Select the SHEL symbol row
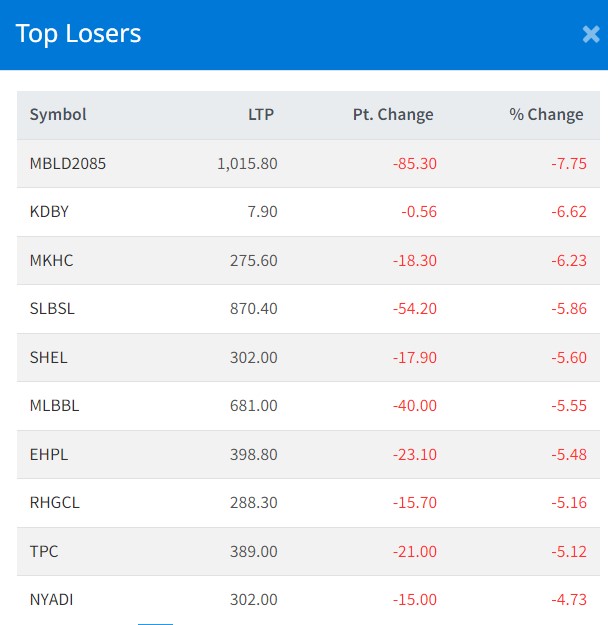The width and height of the screenshot is (608, 625). point(49,357)
